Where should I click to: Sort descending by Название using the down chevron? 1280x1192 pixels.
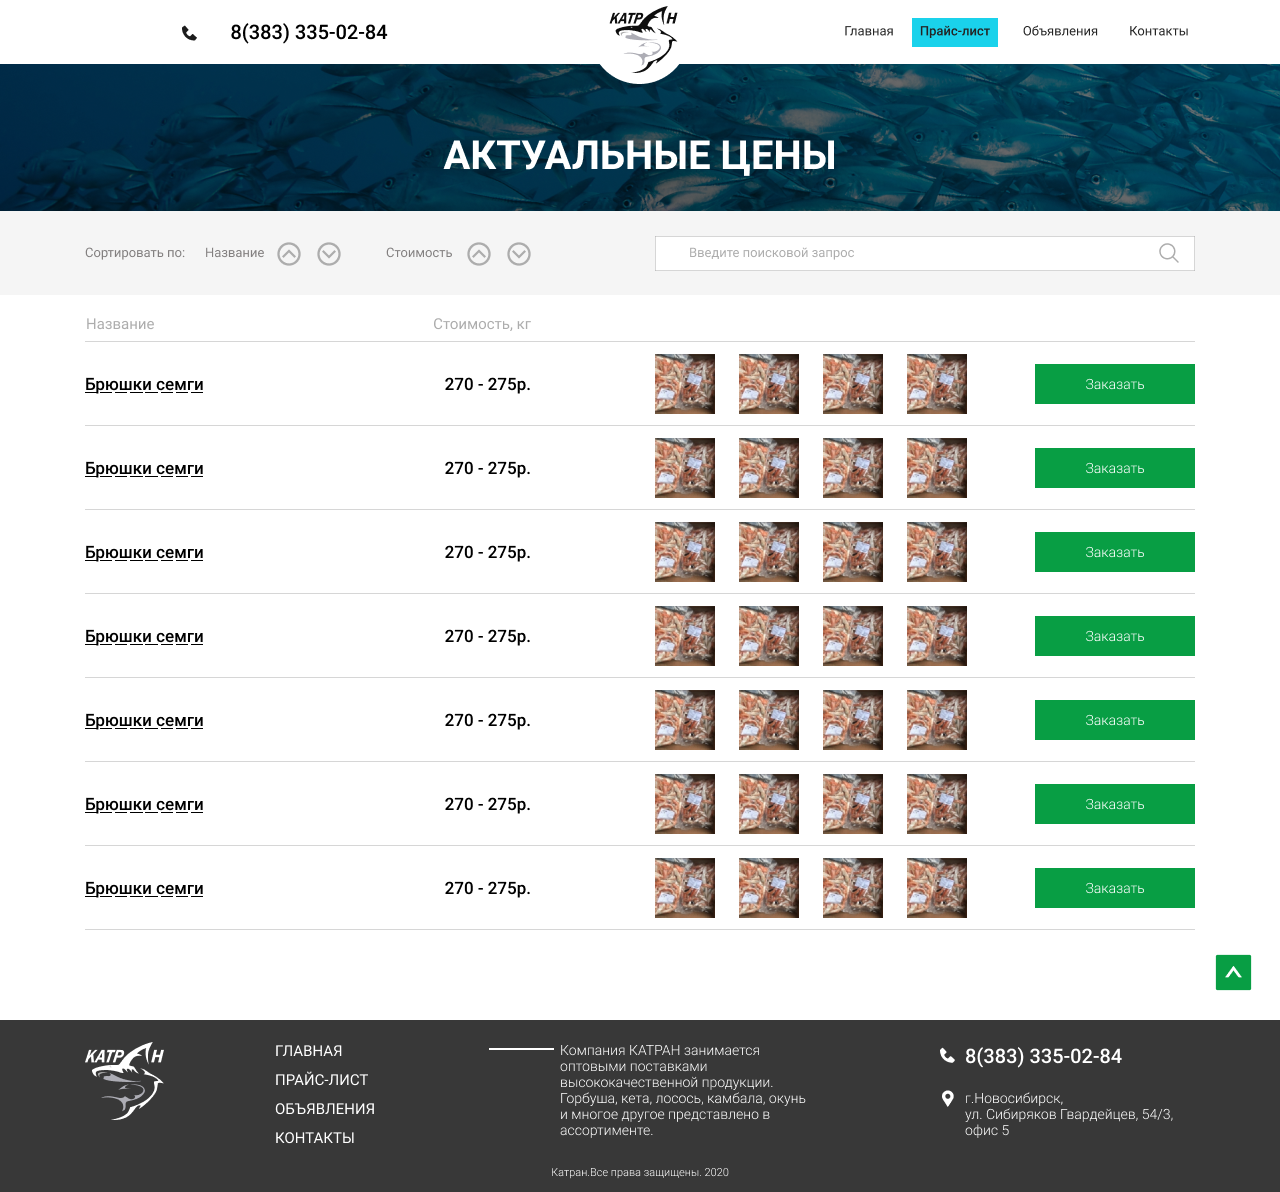coord(329,254)
